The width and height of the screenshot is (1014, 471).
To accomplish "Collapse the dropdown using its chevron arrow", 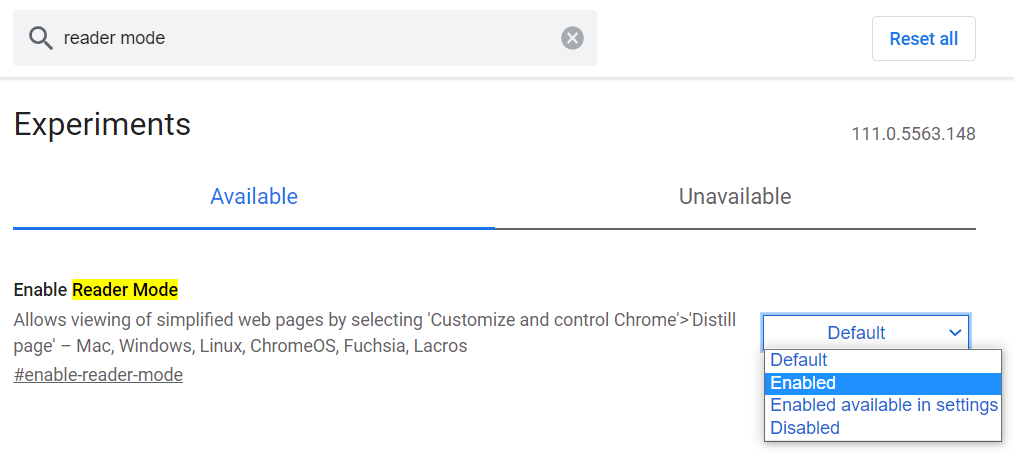I will 955,332.
